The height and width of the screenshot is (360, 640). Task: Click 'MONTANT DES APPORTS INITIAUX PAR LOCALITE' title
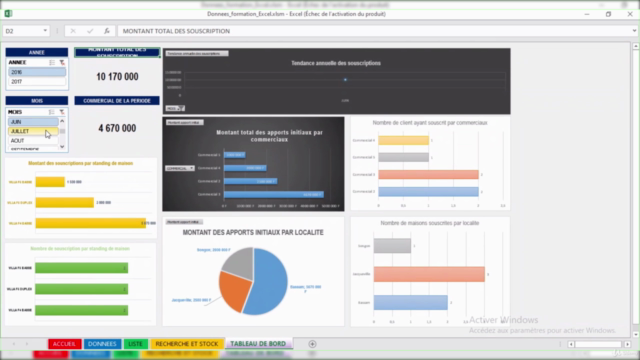pyautogui.click(x=253, y=232)
